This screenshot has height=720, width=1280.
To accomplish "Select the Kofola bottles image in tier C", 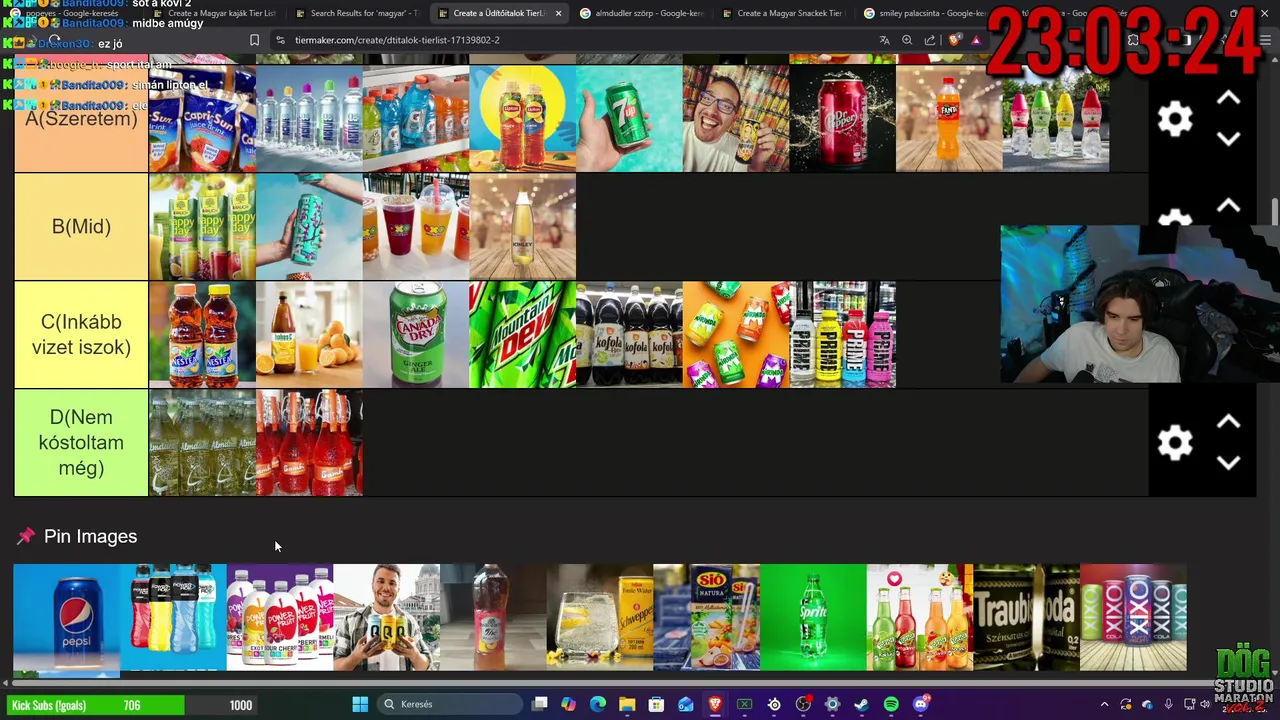I will [x=629, y=334].
